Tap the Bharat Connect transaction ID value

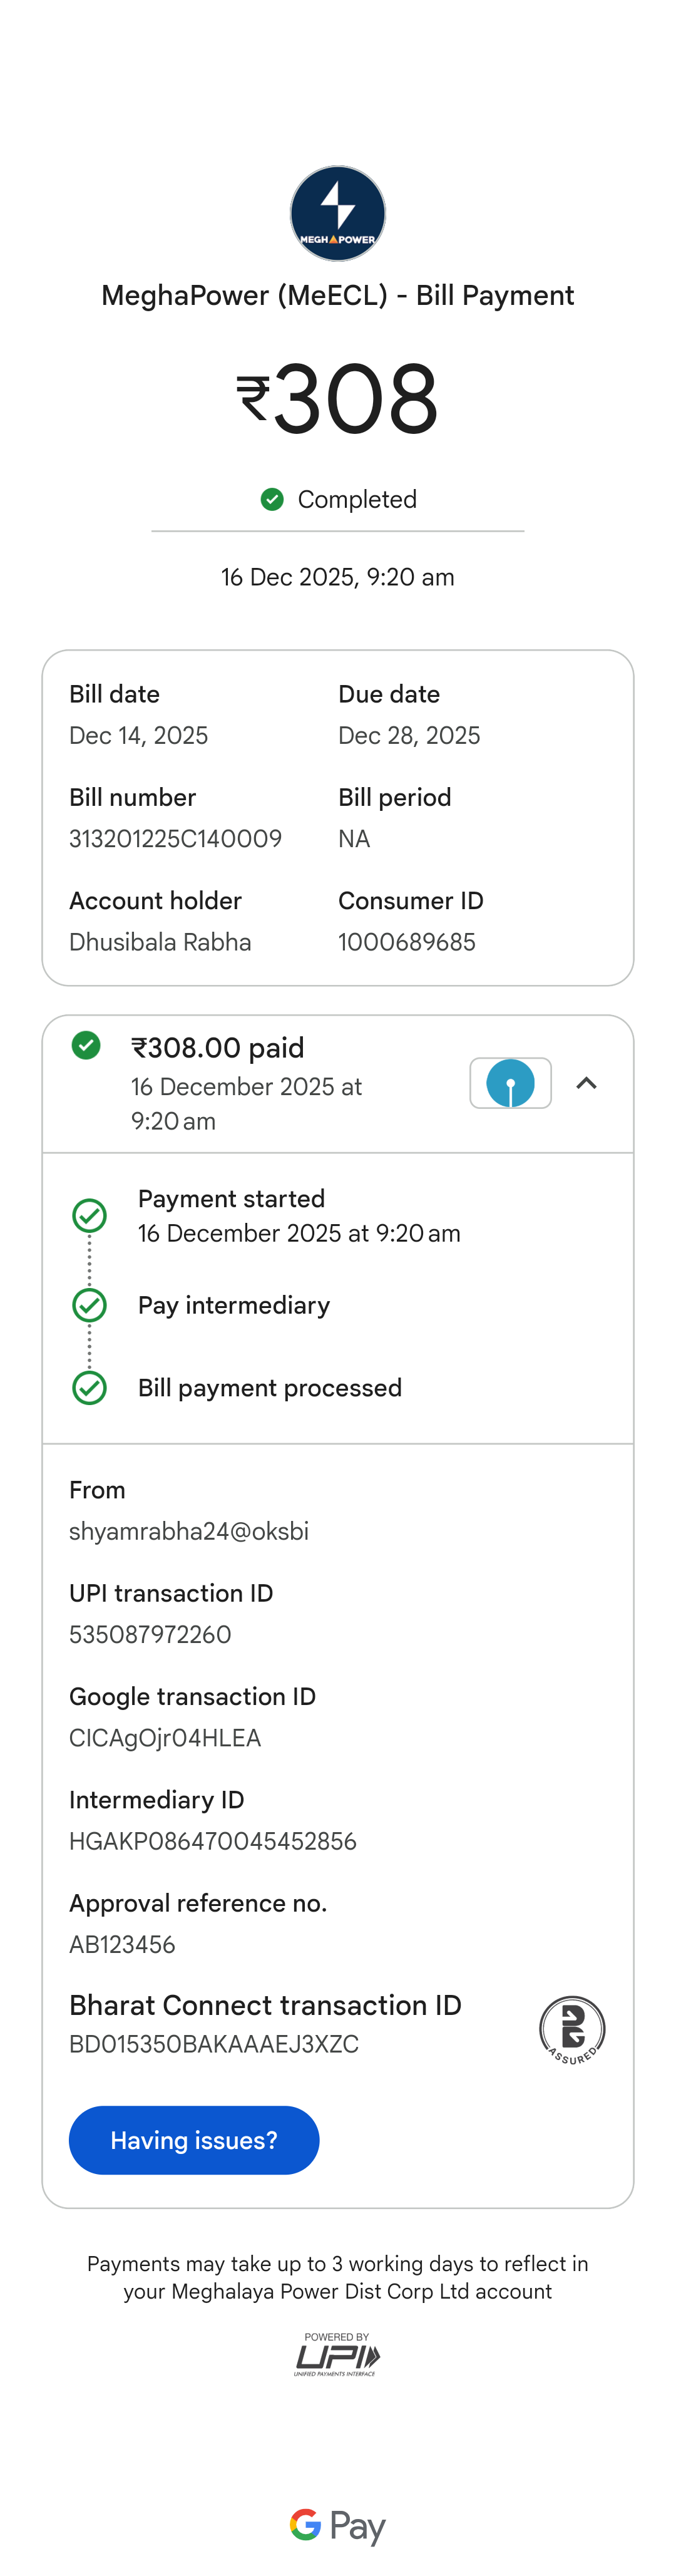point(214,2044)
